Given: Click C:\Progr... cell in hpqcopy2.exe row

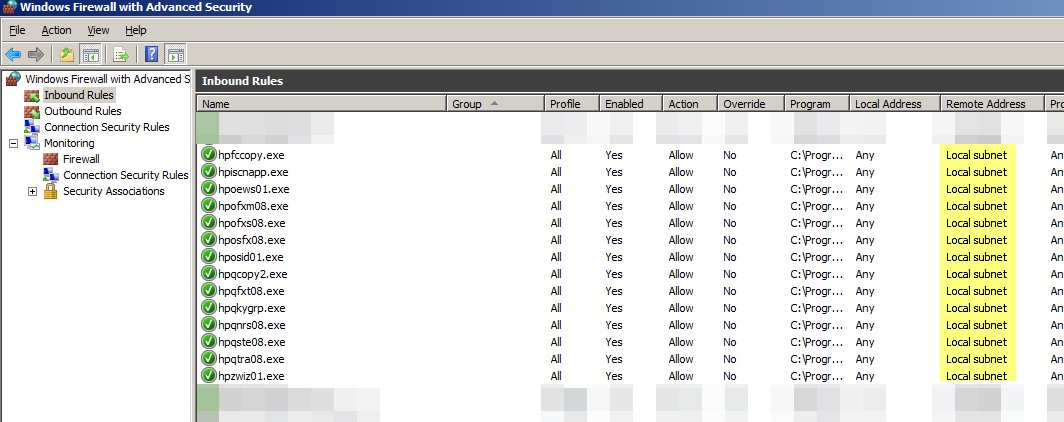Looking at the screenshot, I should 817,273.
